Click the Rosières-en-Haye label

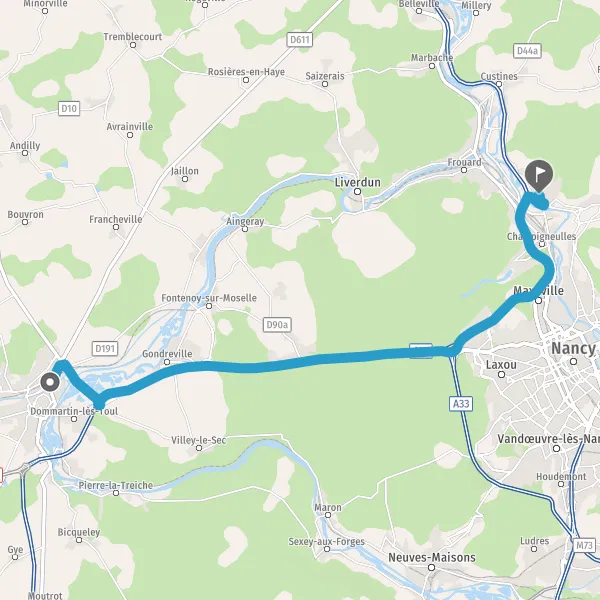[246, 72]
